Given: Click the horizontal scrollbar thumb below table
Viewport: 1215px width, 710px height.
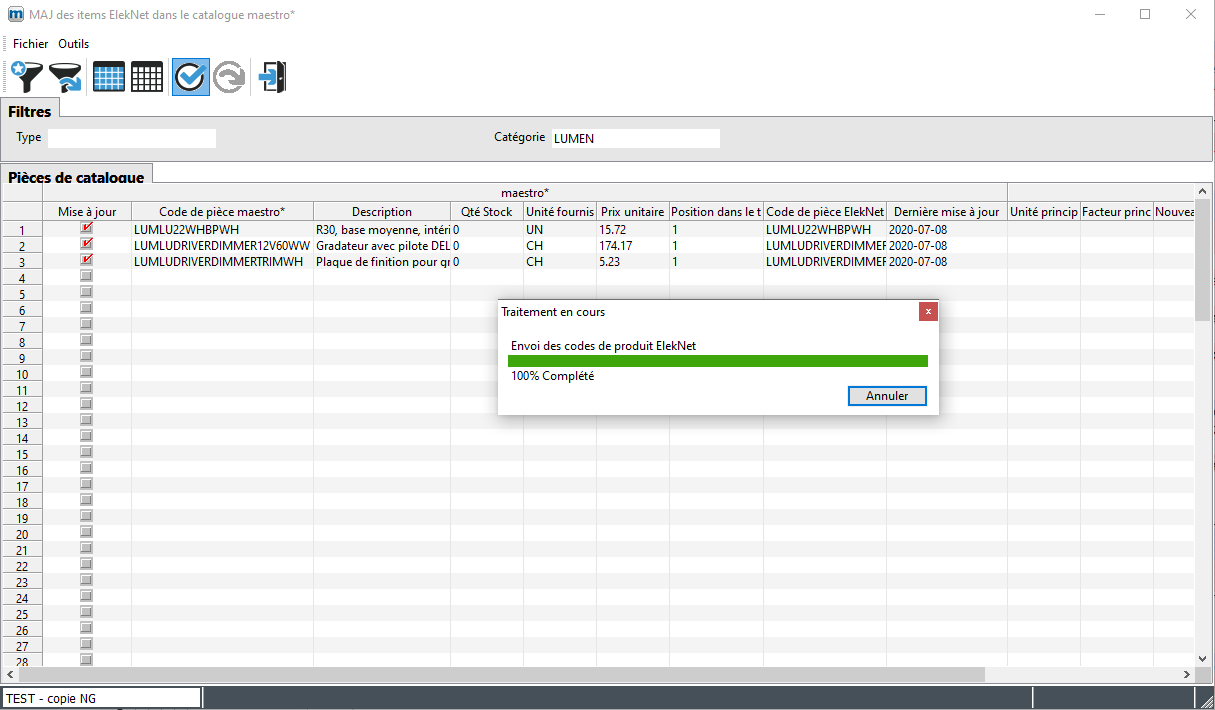Looking at the screenshot, I should click(x=504, y=675).
